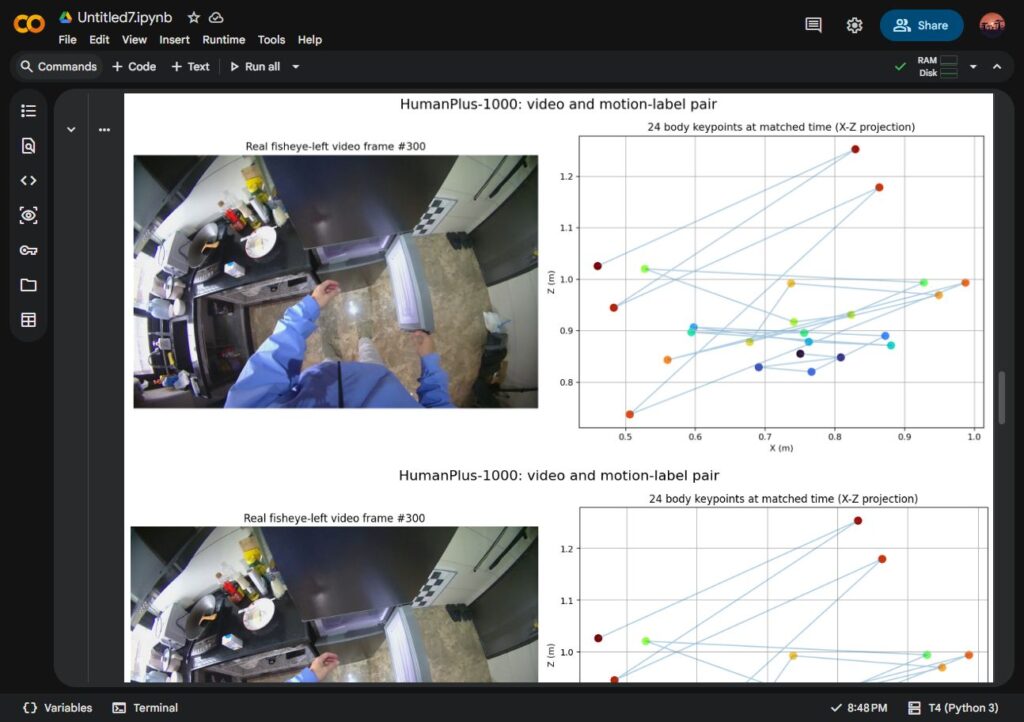Screen dimensions: 1024x722
Task: Open the comments panel icon
Action: click(813, 25)
